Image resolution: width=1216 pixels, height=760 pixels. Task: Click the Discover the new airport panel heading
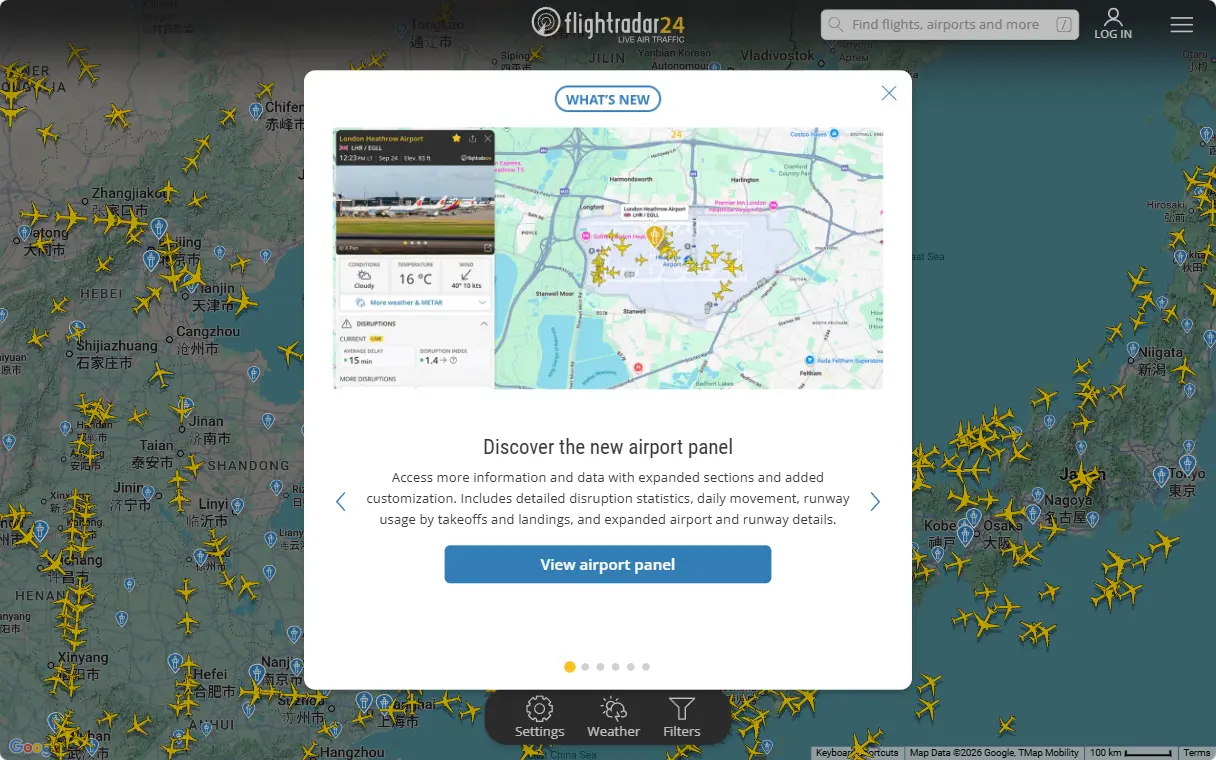tap(608, 447)
